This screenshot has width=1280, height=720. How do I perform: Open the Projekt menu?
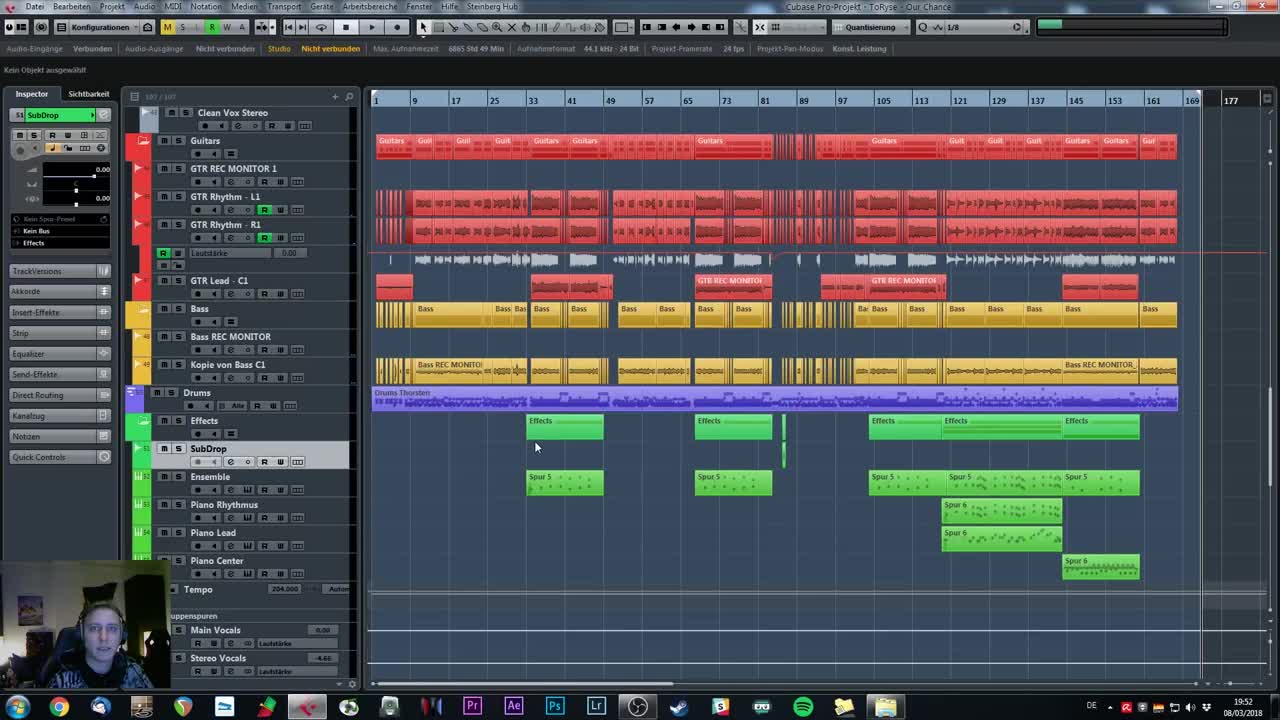coord(112,6)
